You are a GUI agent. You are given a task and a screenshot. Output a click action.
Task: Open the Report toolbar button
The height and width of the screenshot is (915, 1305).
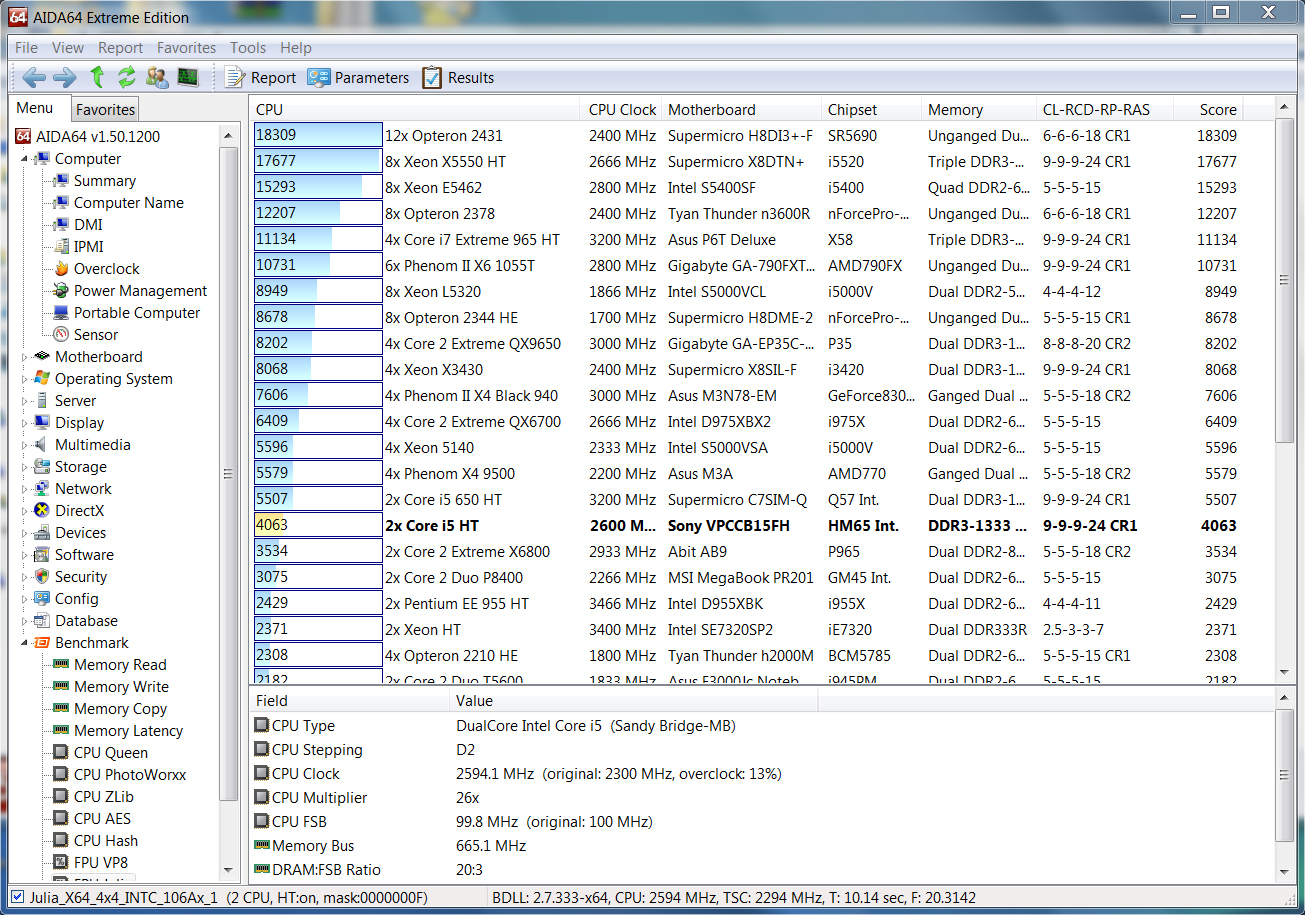pyautogui.click(x=260, y=77)
